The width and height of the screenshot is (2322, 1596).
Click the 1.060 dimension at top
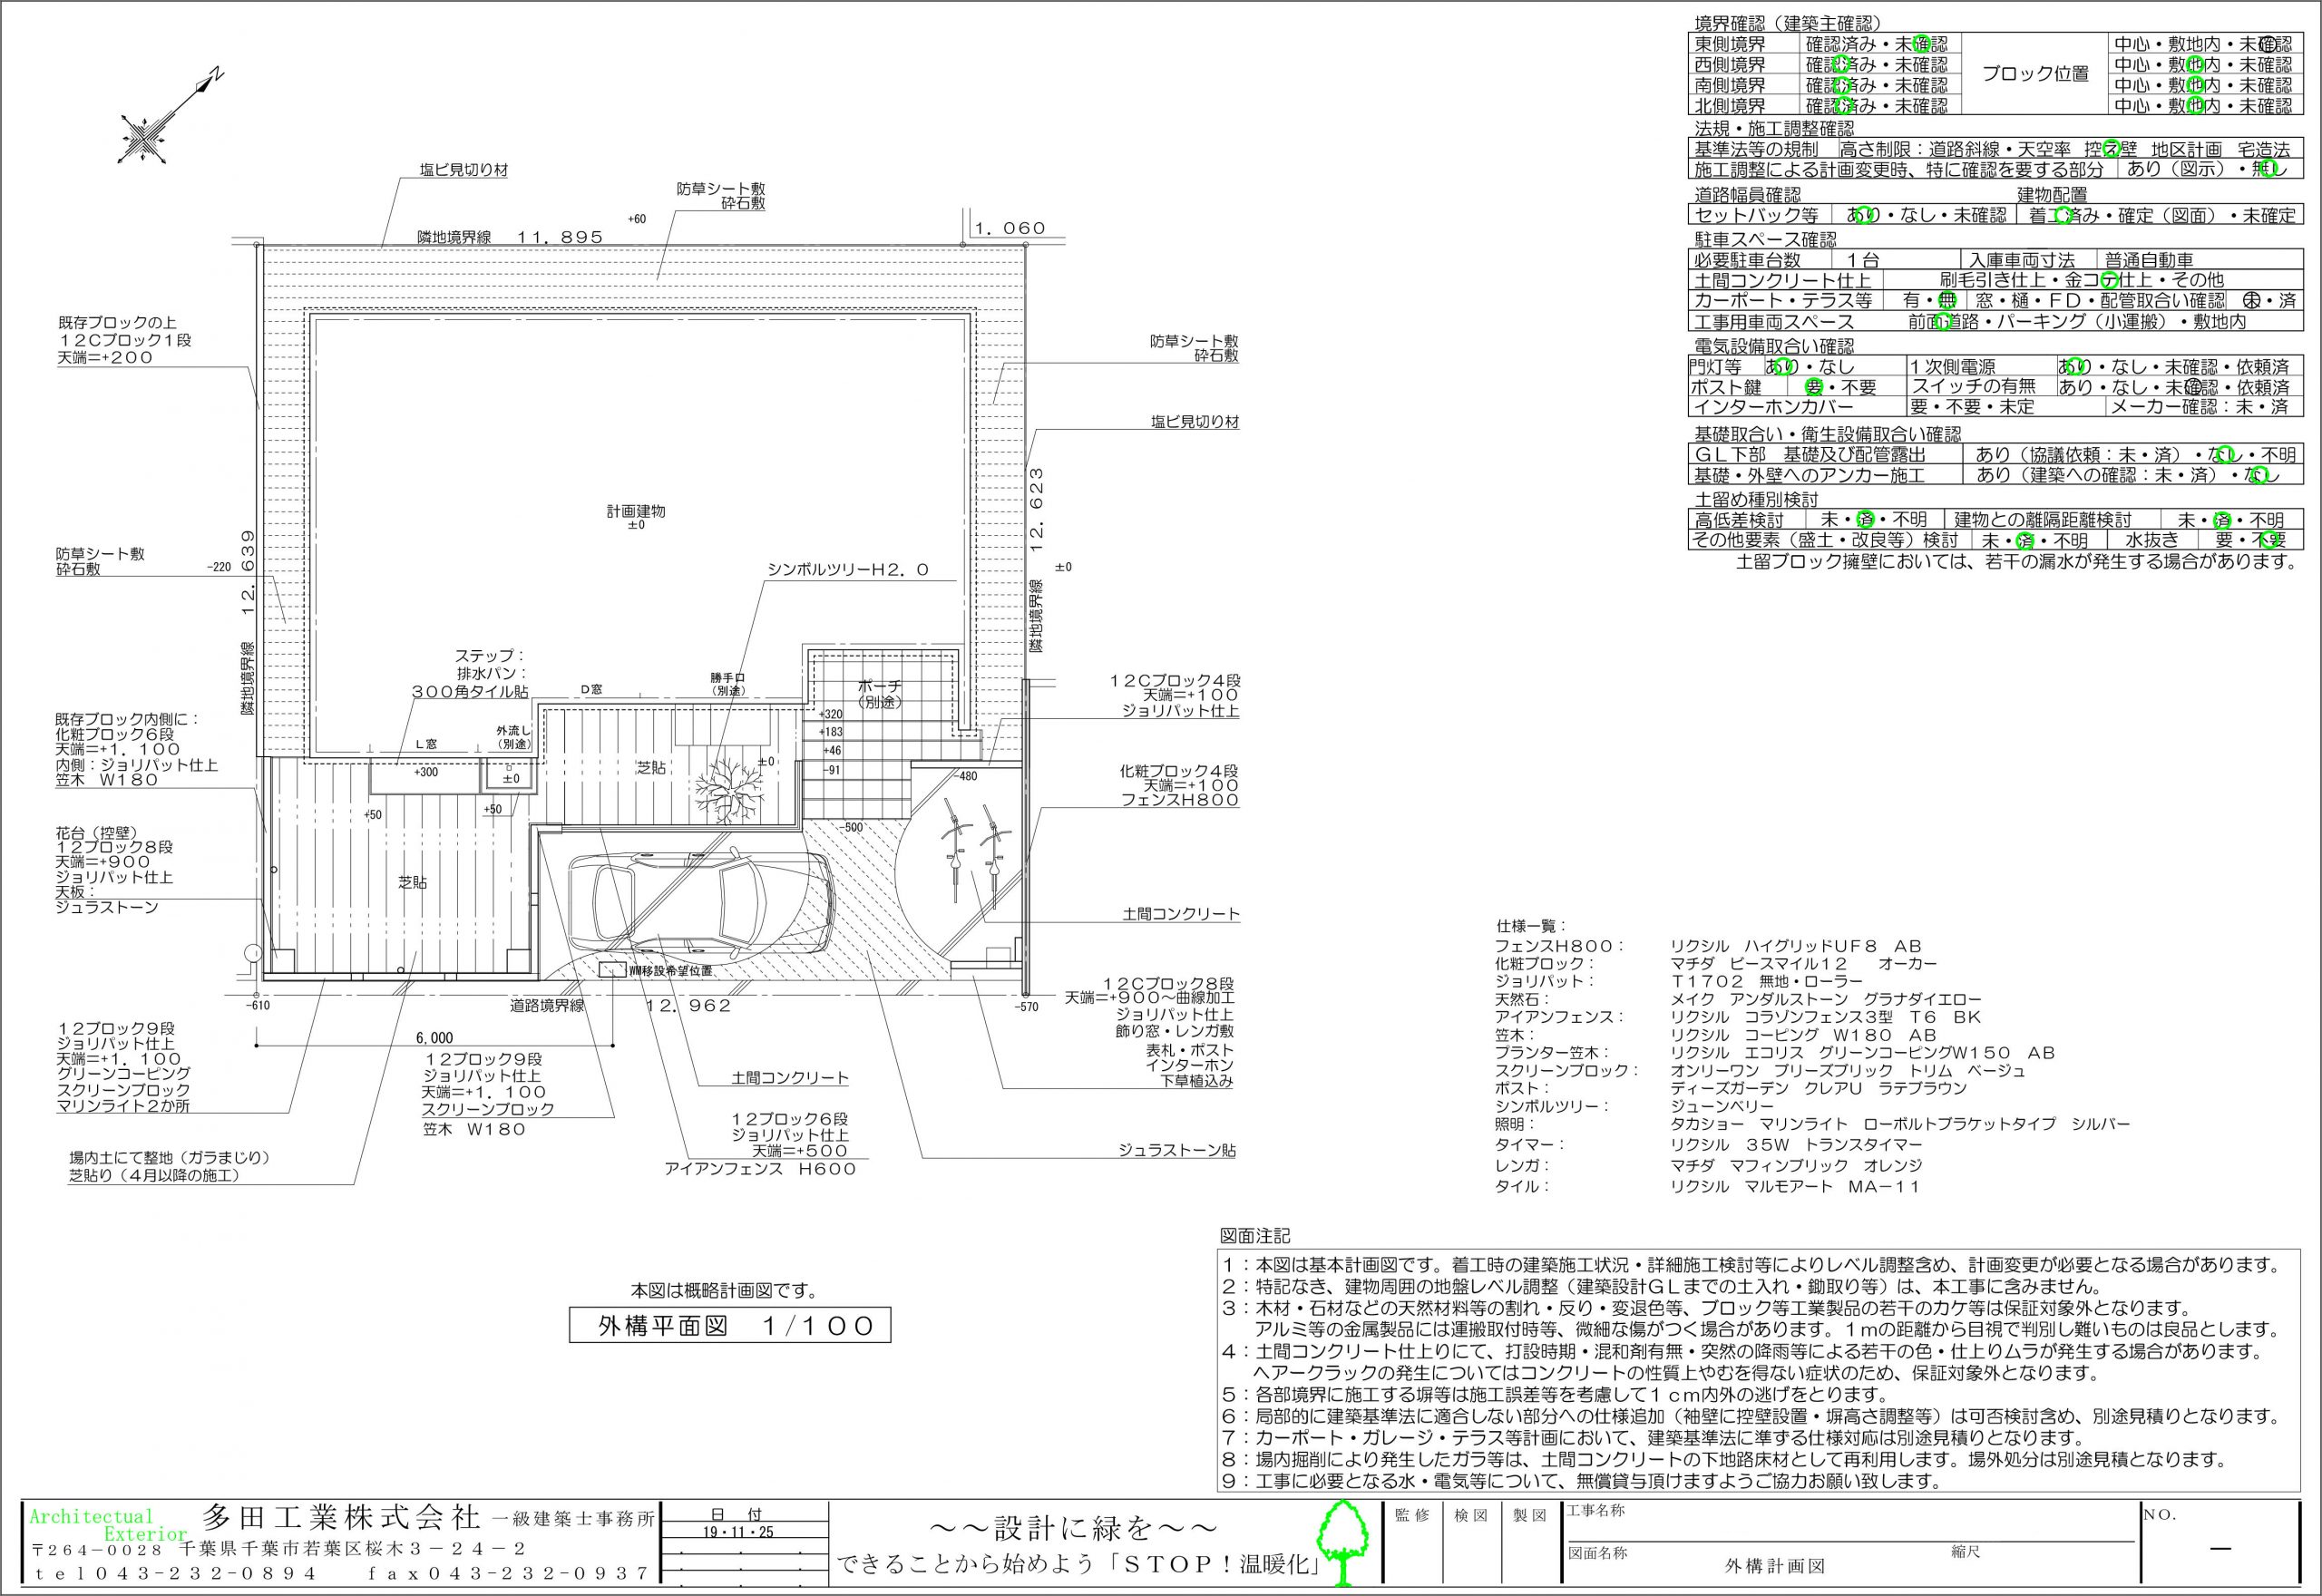(x=1010, y=228)
